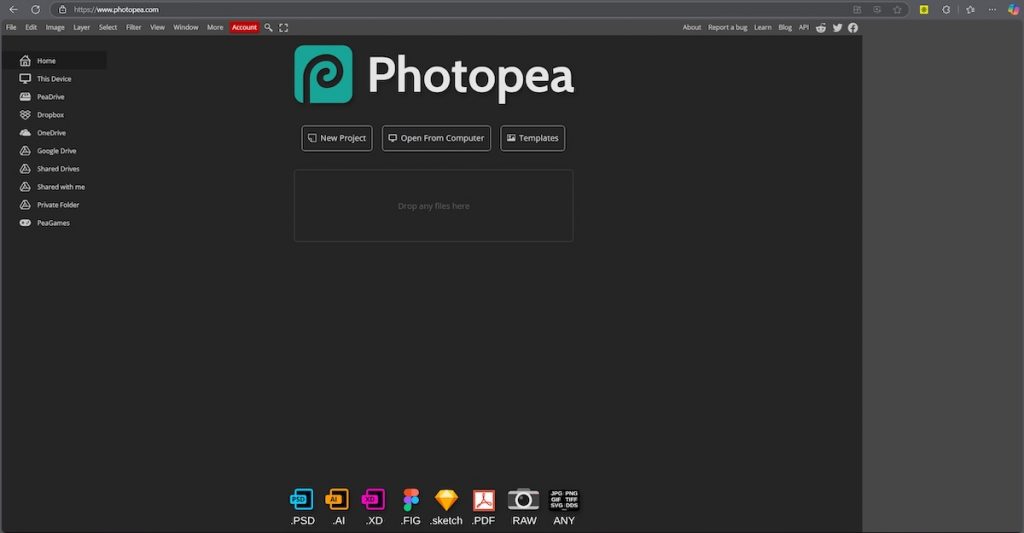The image size is (1024, 533).
Task: Open the Image menu
Action: pyautogui.click(x=55, y=27)
